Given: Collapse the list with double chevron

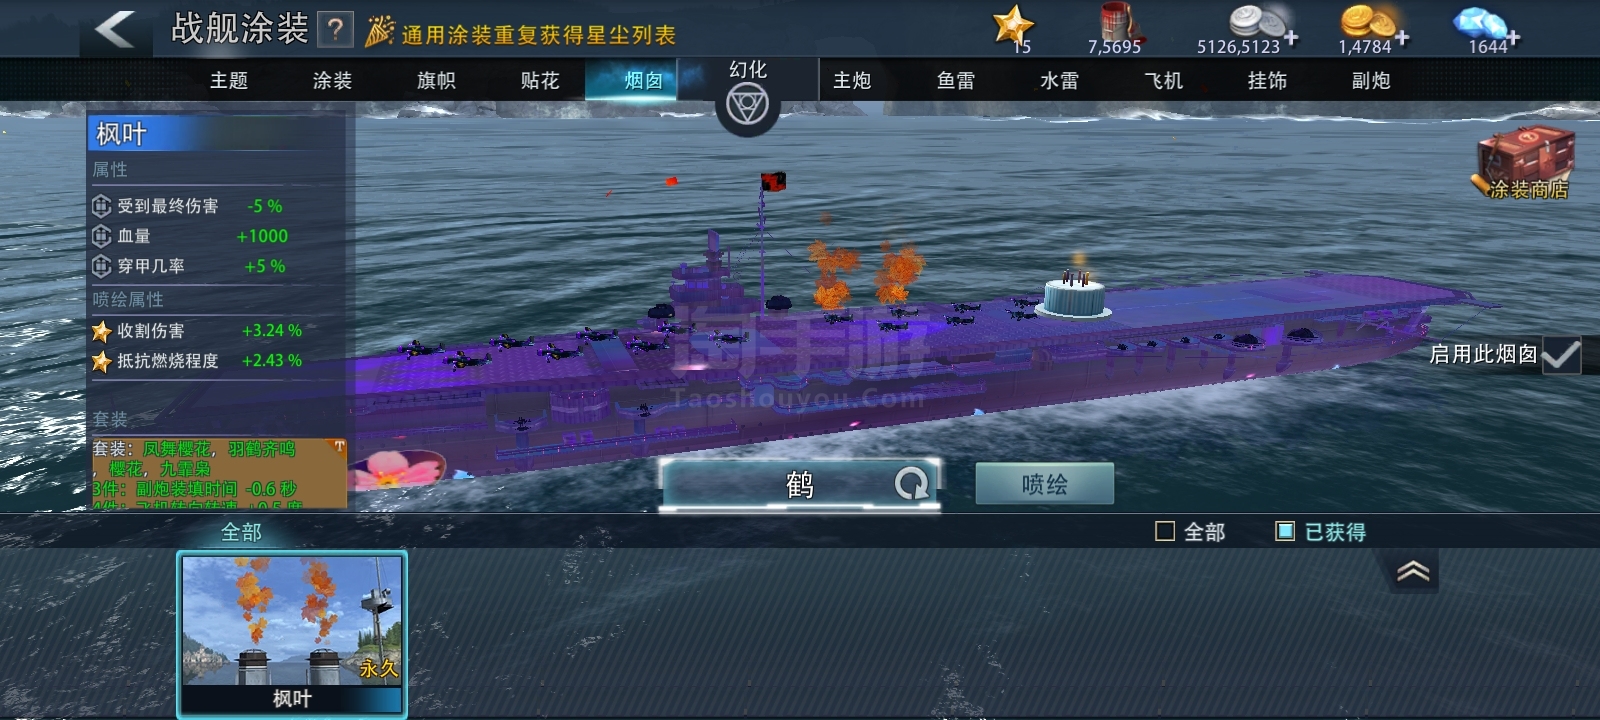Looking at the screenshot, I should click(1412, 572).
